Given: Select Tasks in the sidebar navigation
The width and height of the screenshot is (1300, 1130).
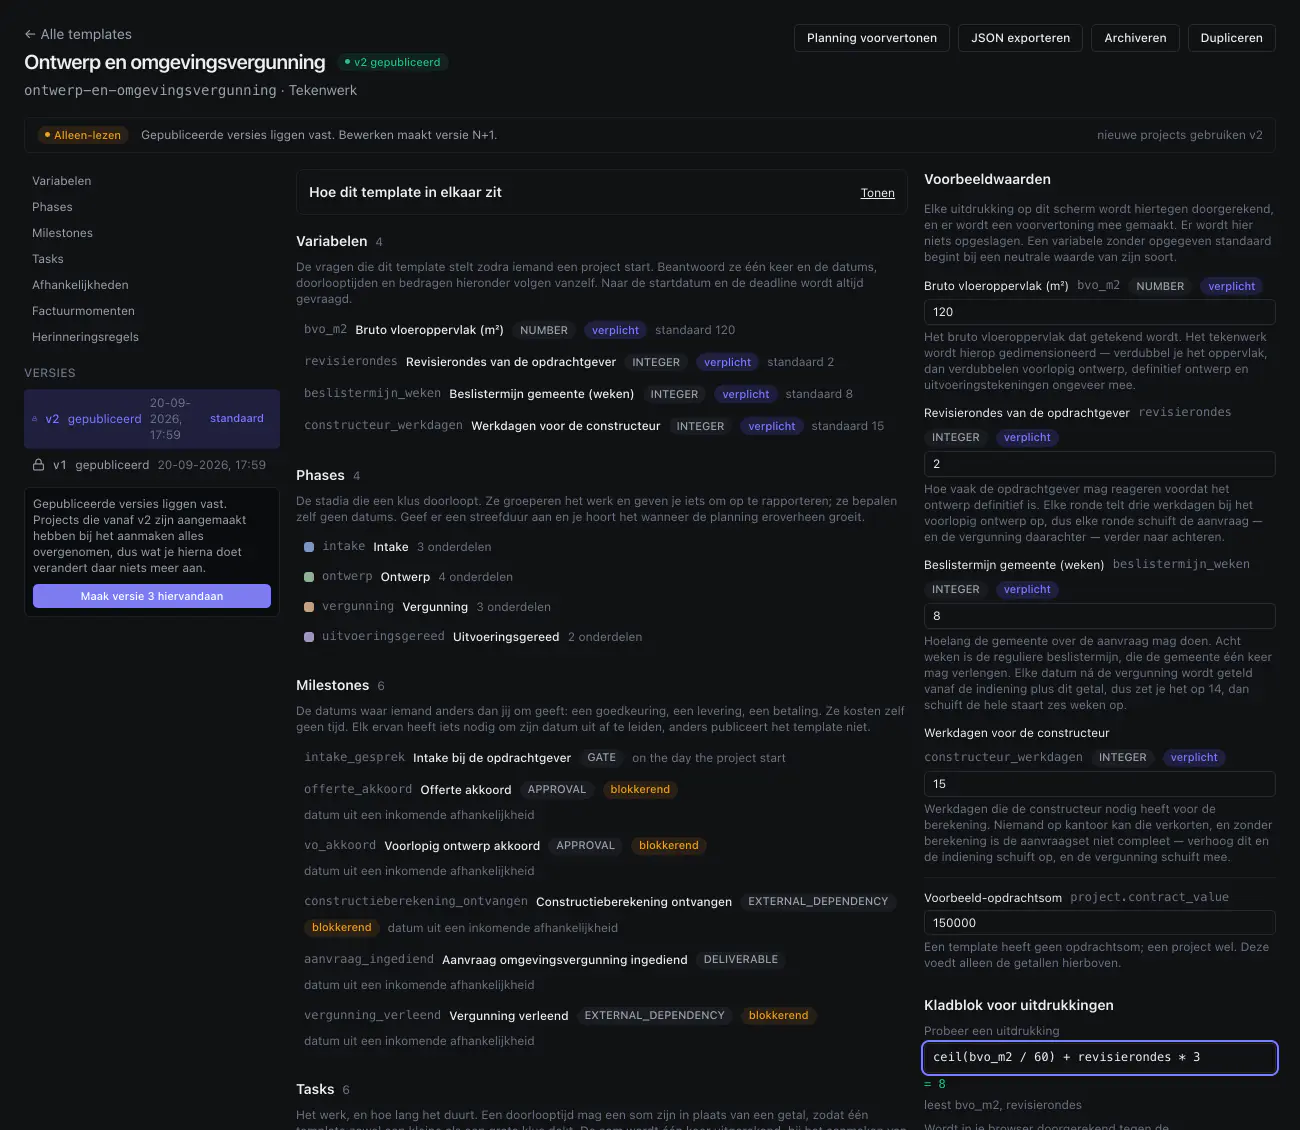Looking at the screenshot, I should (x=48, y=259).
